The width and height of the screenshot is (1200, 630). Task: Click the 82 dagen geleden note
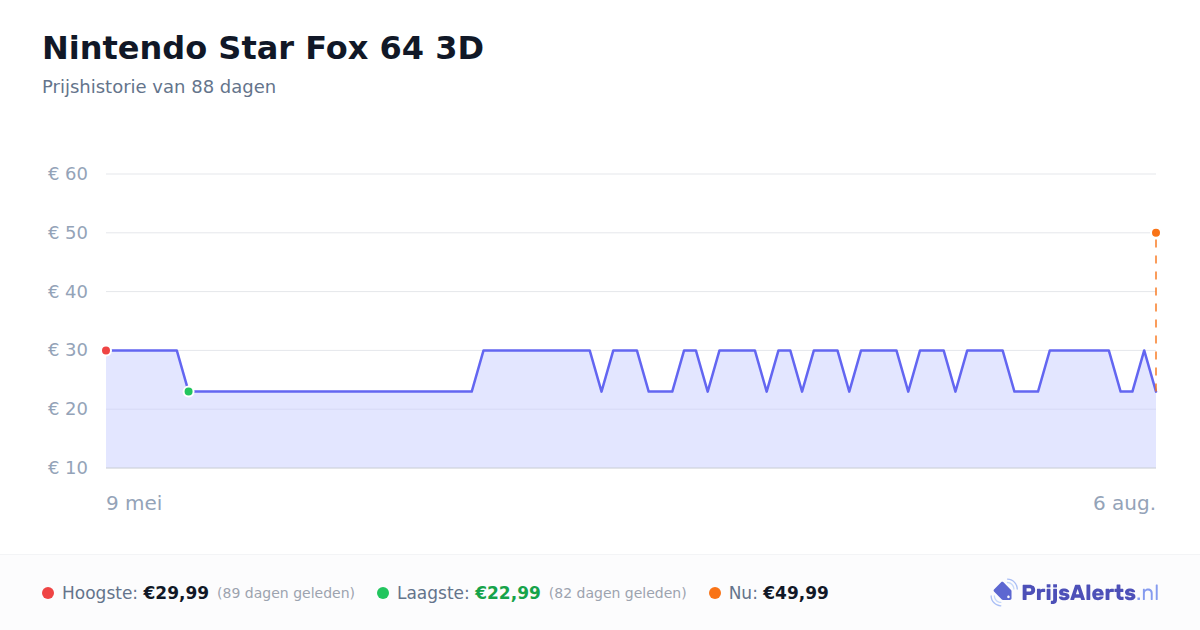click(618, 593)
